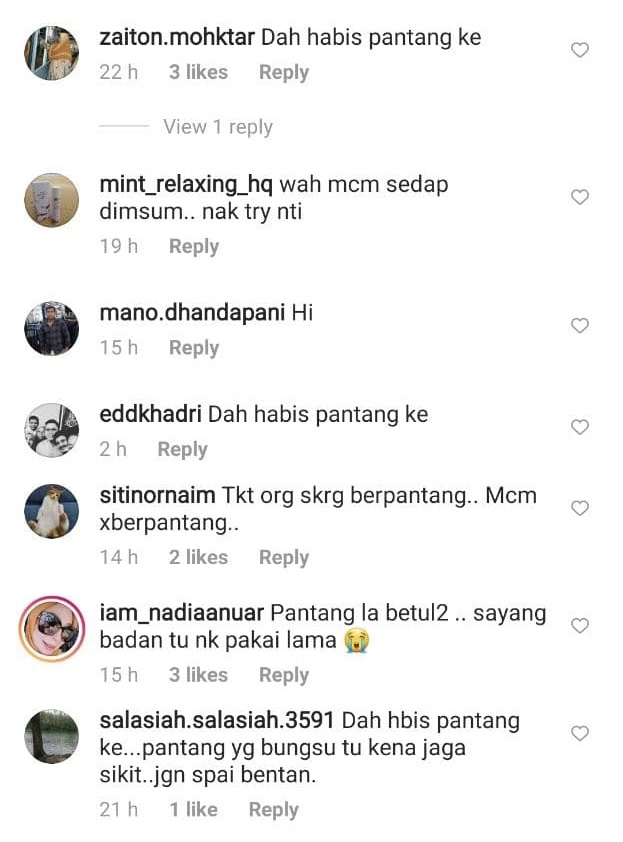
Task: Open mint_relaxing_hq's avatar
Action: point(52,200)
